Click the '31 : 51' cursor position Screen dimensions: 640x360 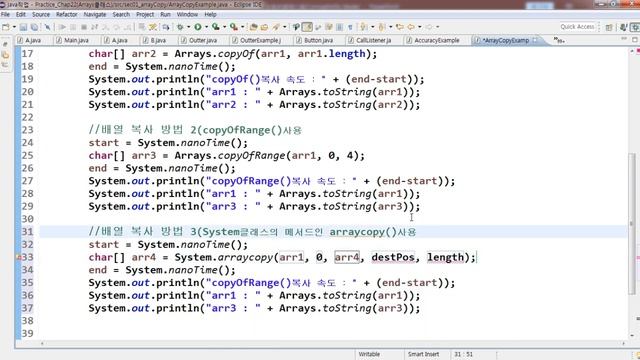[x=463, y=354]
